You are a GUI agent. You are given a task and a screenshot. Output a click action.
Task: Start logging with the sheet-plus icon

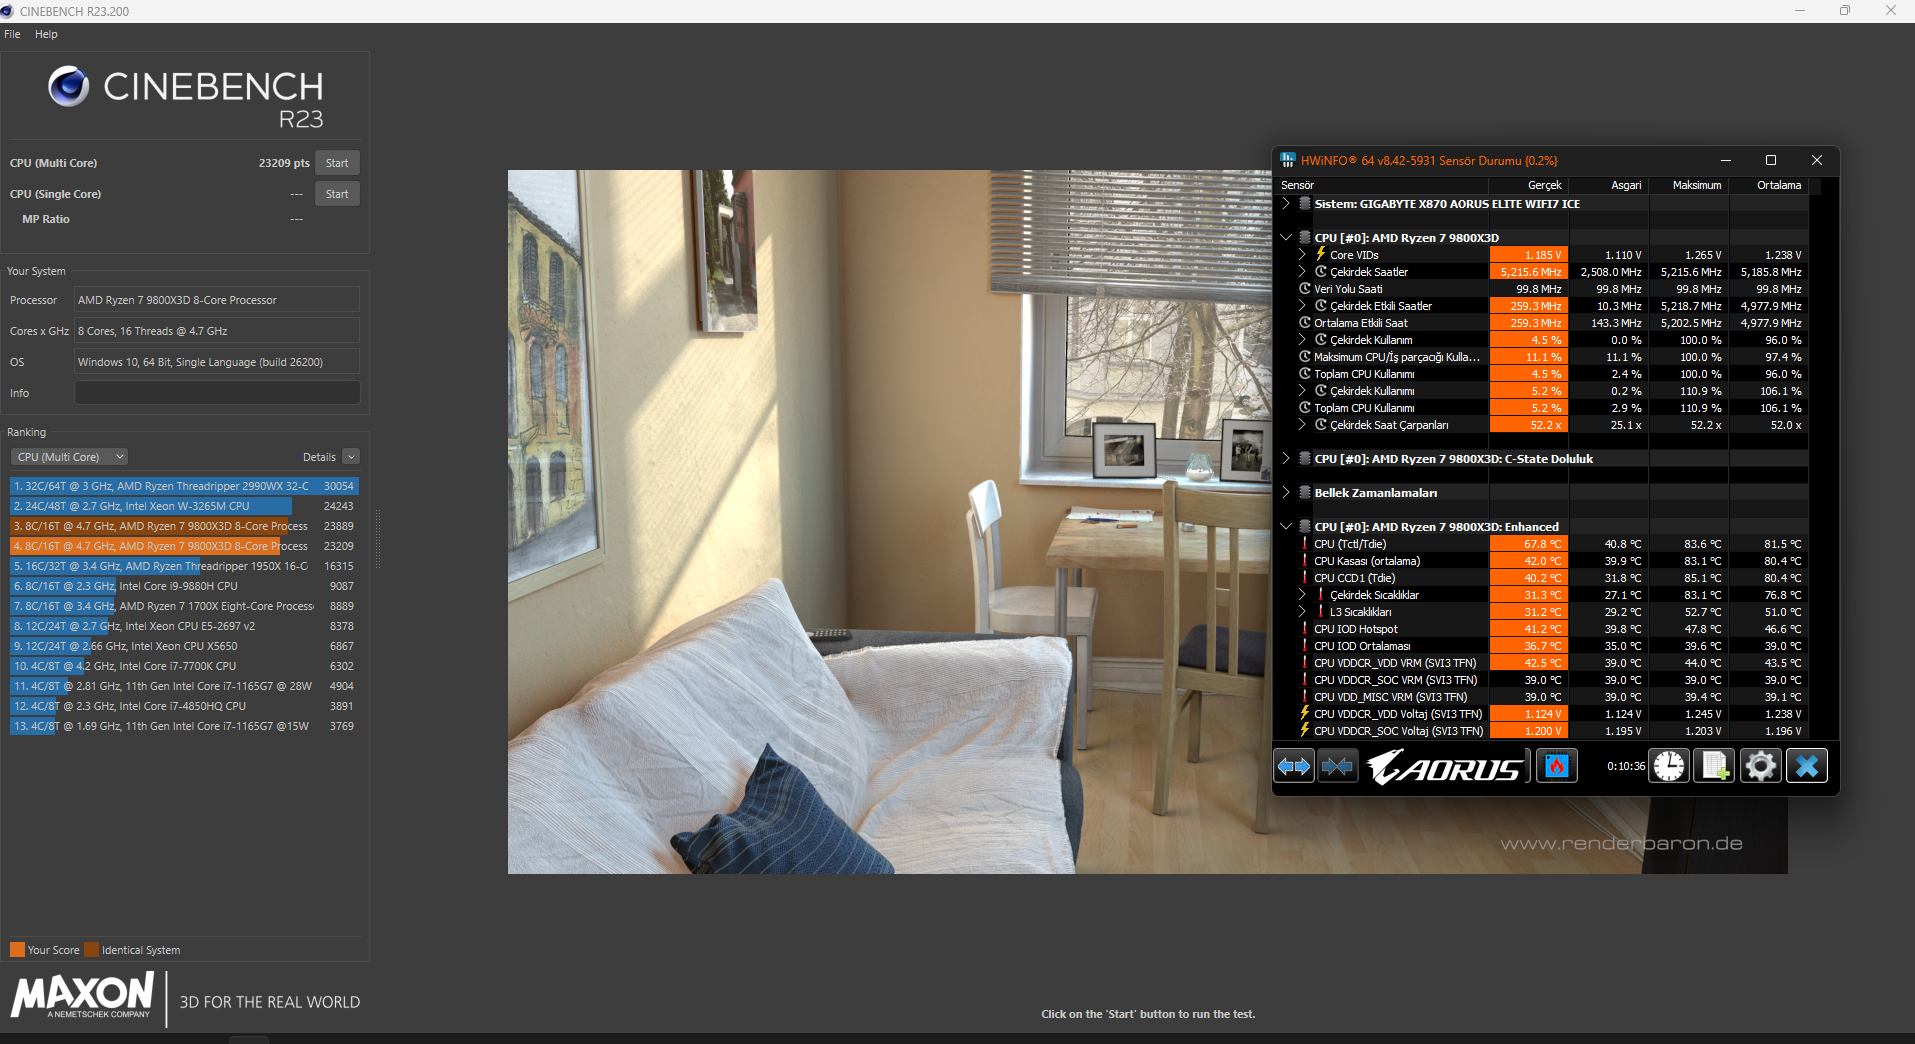pos(1715,767)
